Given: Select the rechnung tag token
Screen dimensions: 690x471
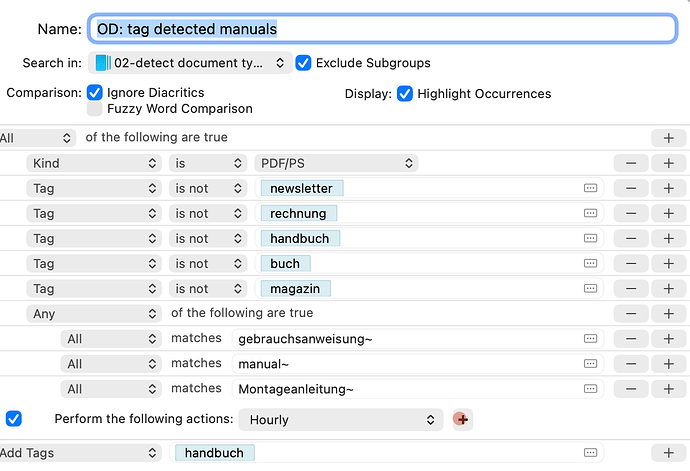Looking at the screenshot, I should click(299, 213).
